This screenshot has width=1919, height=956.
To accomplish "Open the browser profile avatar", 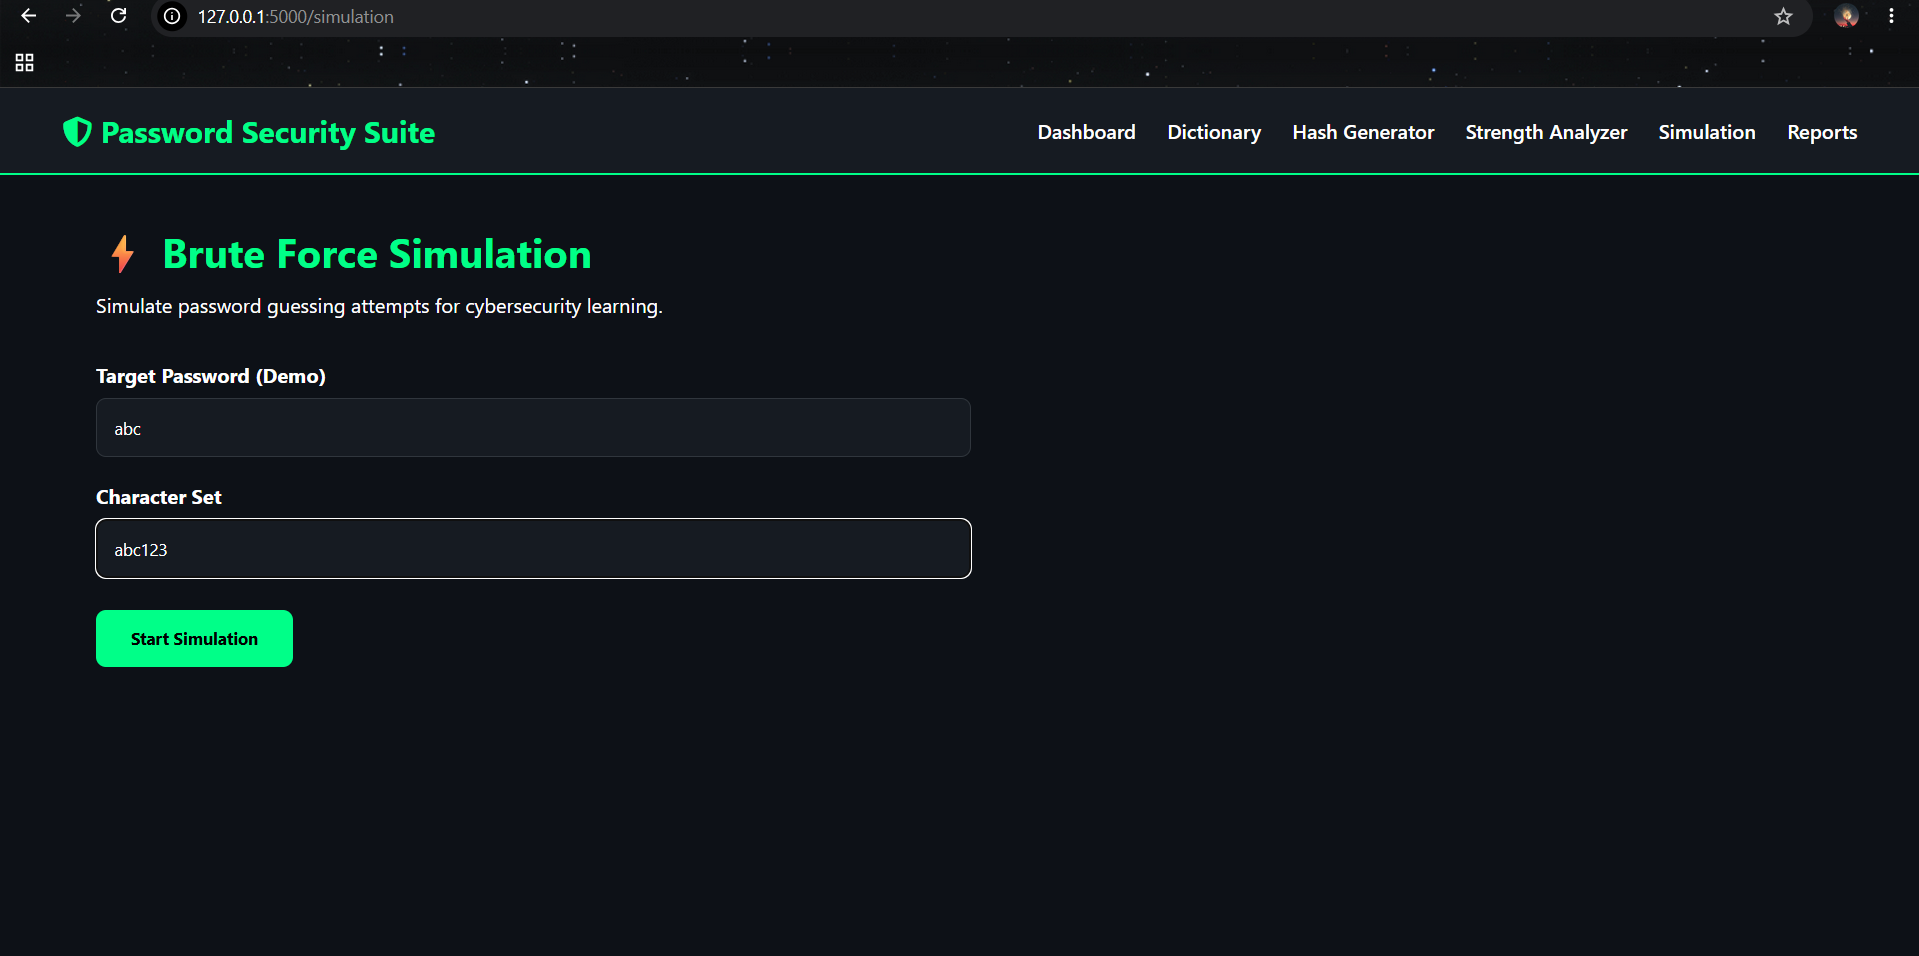I will [1846, 16].
